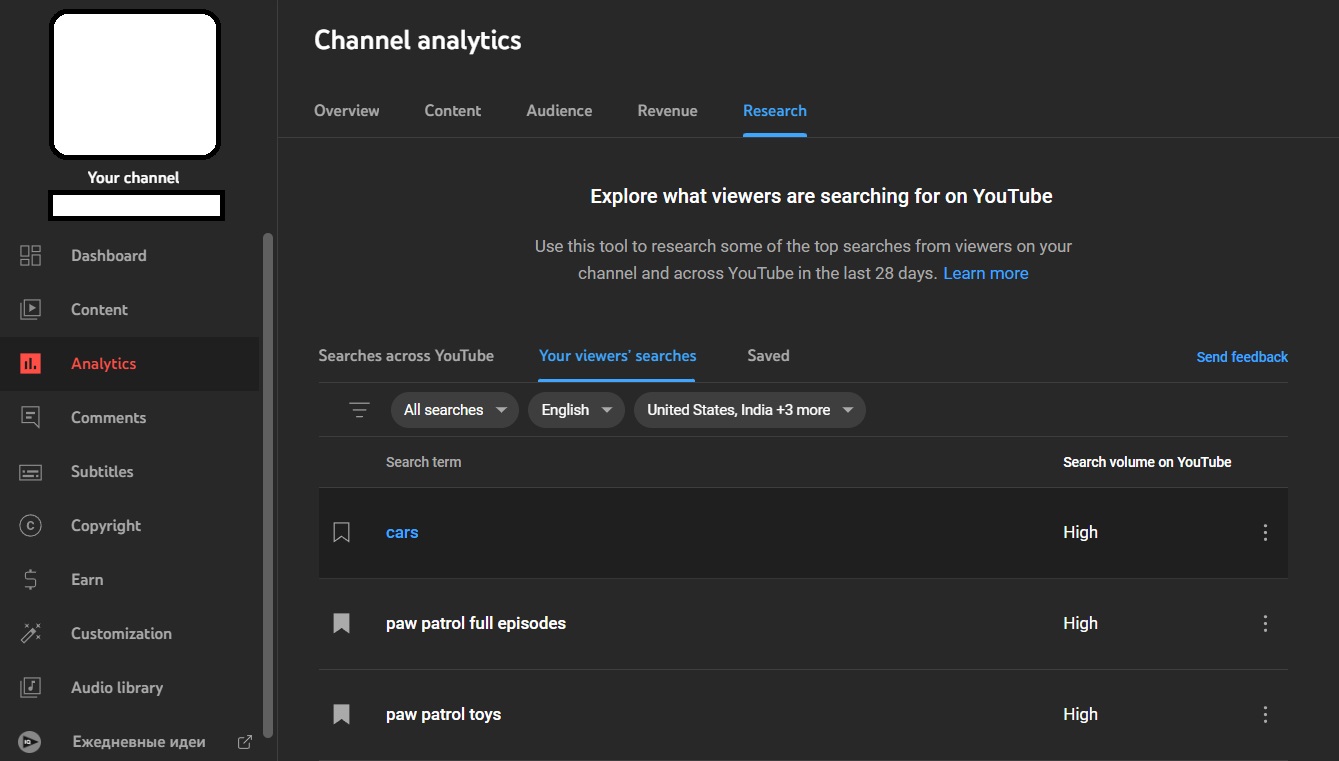Viewport: 1339px width, 761px height.
Task: Select Your viewers' searches tab
Action: pyautogui.click(x=618, y=356)
